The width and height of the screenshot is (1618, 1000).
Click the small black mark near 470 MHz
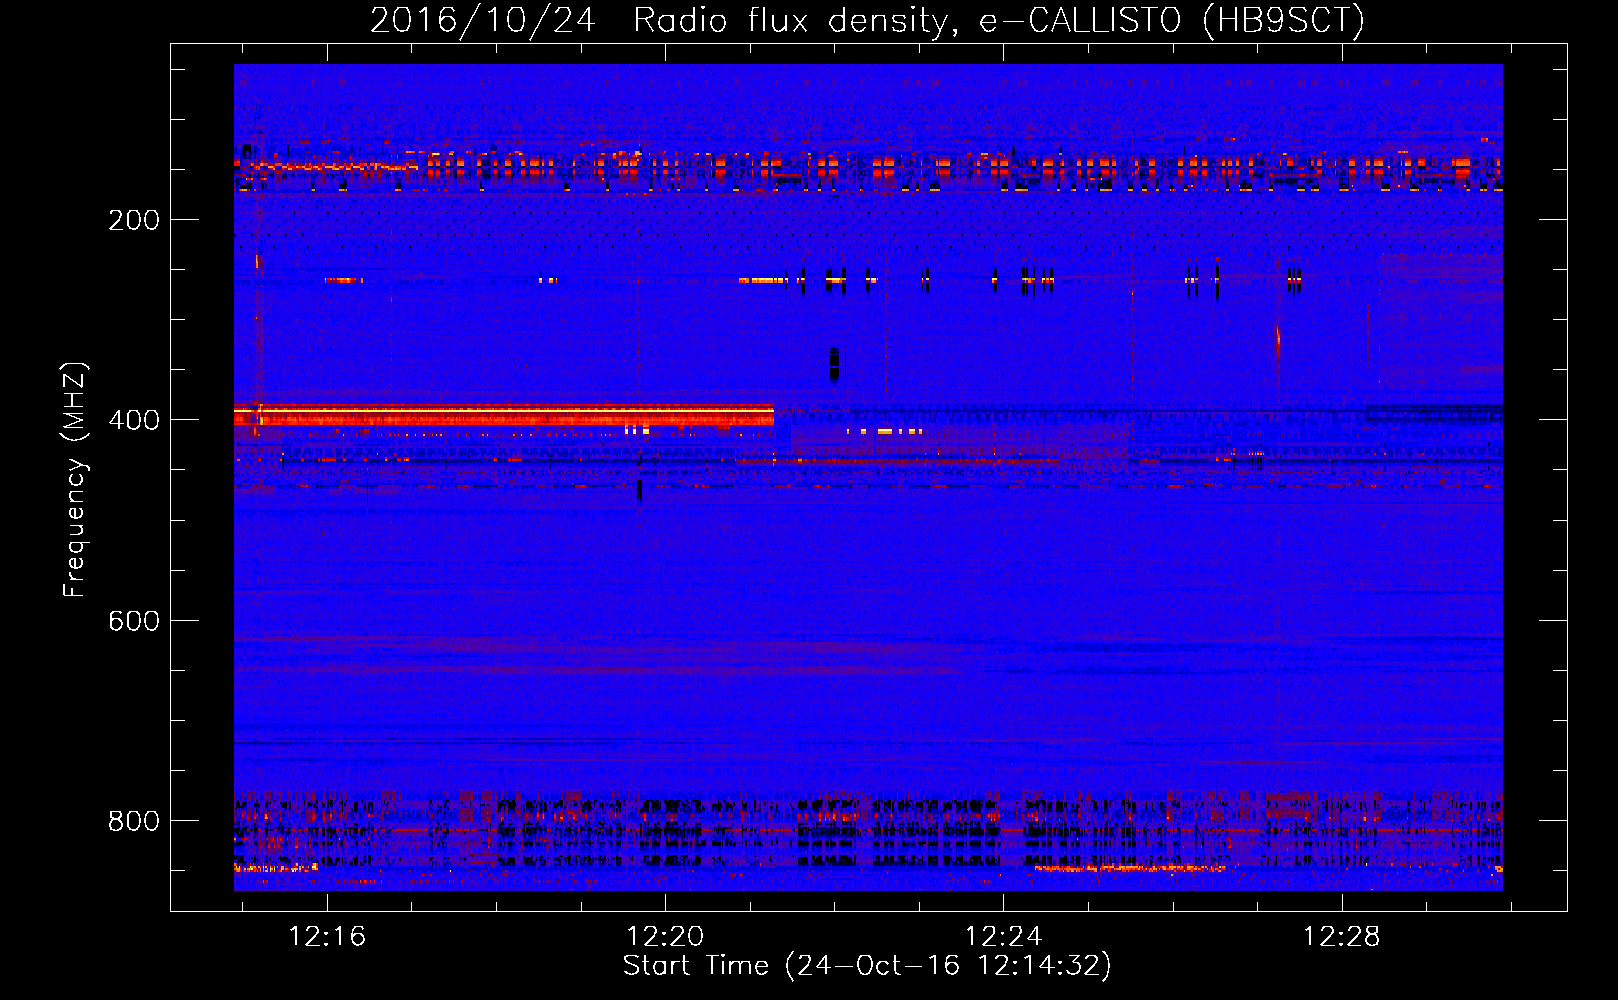(x=639, y=489)
